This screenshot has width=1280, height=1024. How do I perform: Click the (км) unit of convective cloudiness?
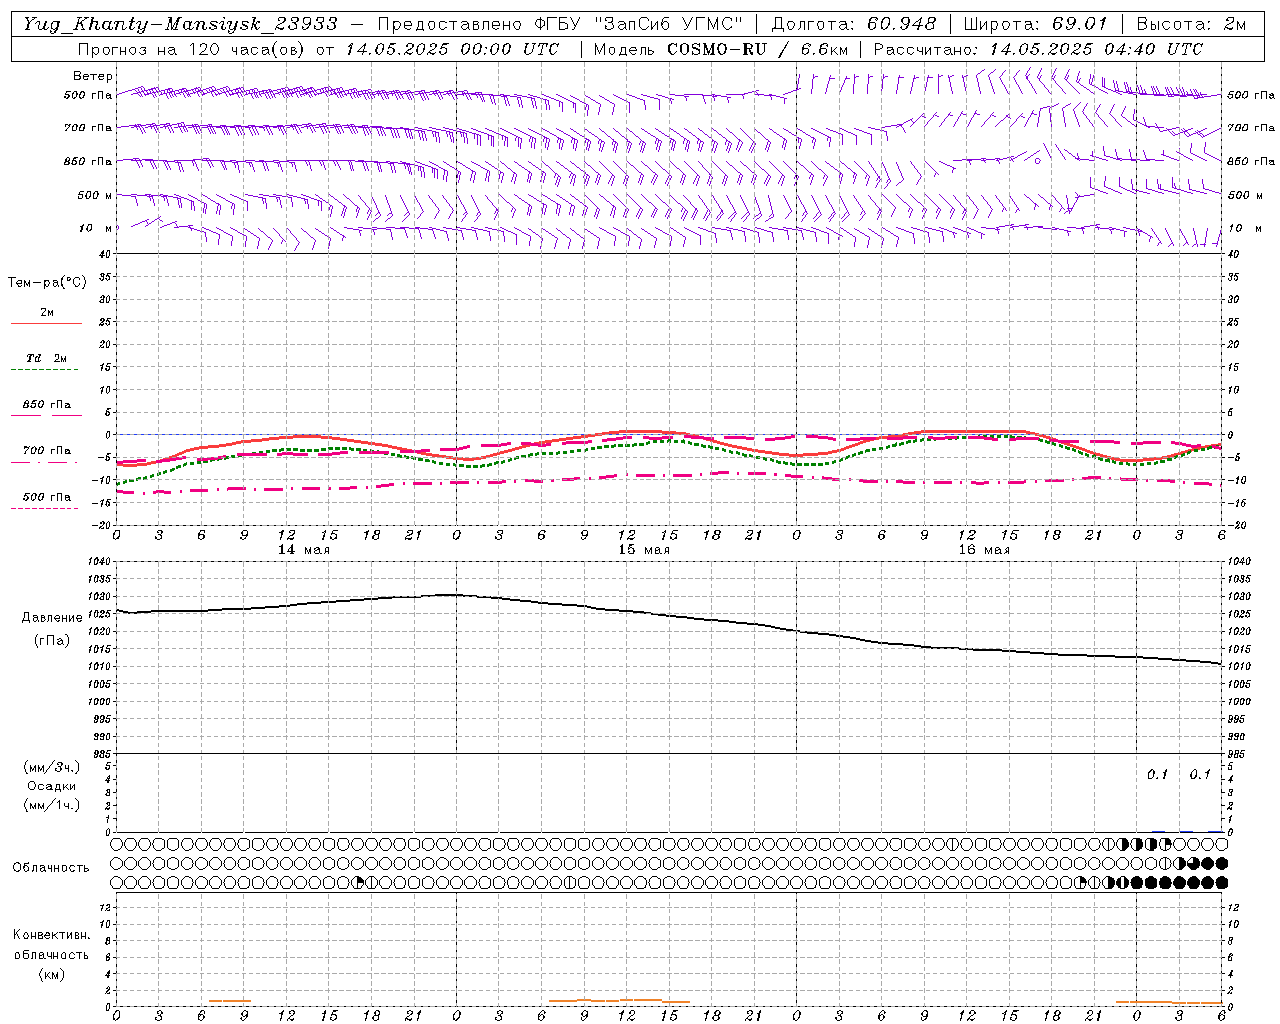(52, 974)
